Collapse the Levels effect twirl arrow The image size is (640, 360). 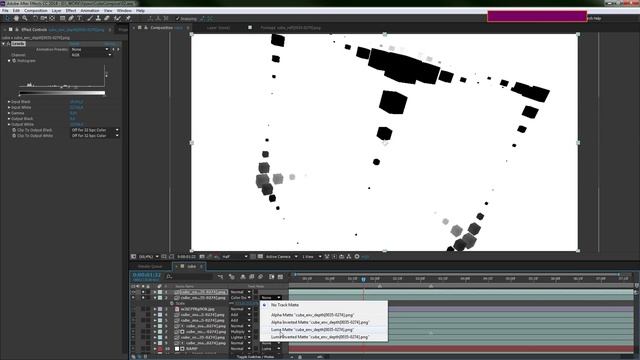point(3,44)
